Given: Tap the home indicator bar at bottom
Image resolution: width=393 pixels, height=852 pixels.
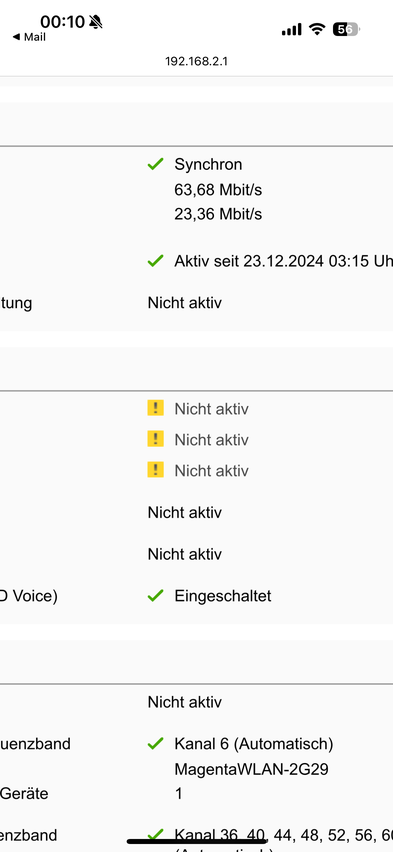Looking at the screenshot, I should [x=197, y=842].
